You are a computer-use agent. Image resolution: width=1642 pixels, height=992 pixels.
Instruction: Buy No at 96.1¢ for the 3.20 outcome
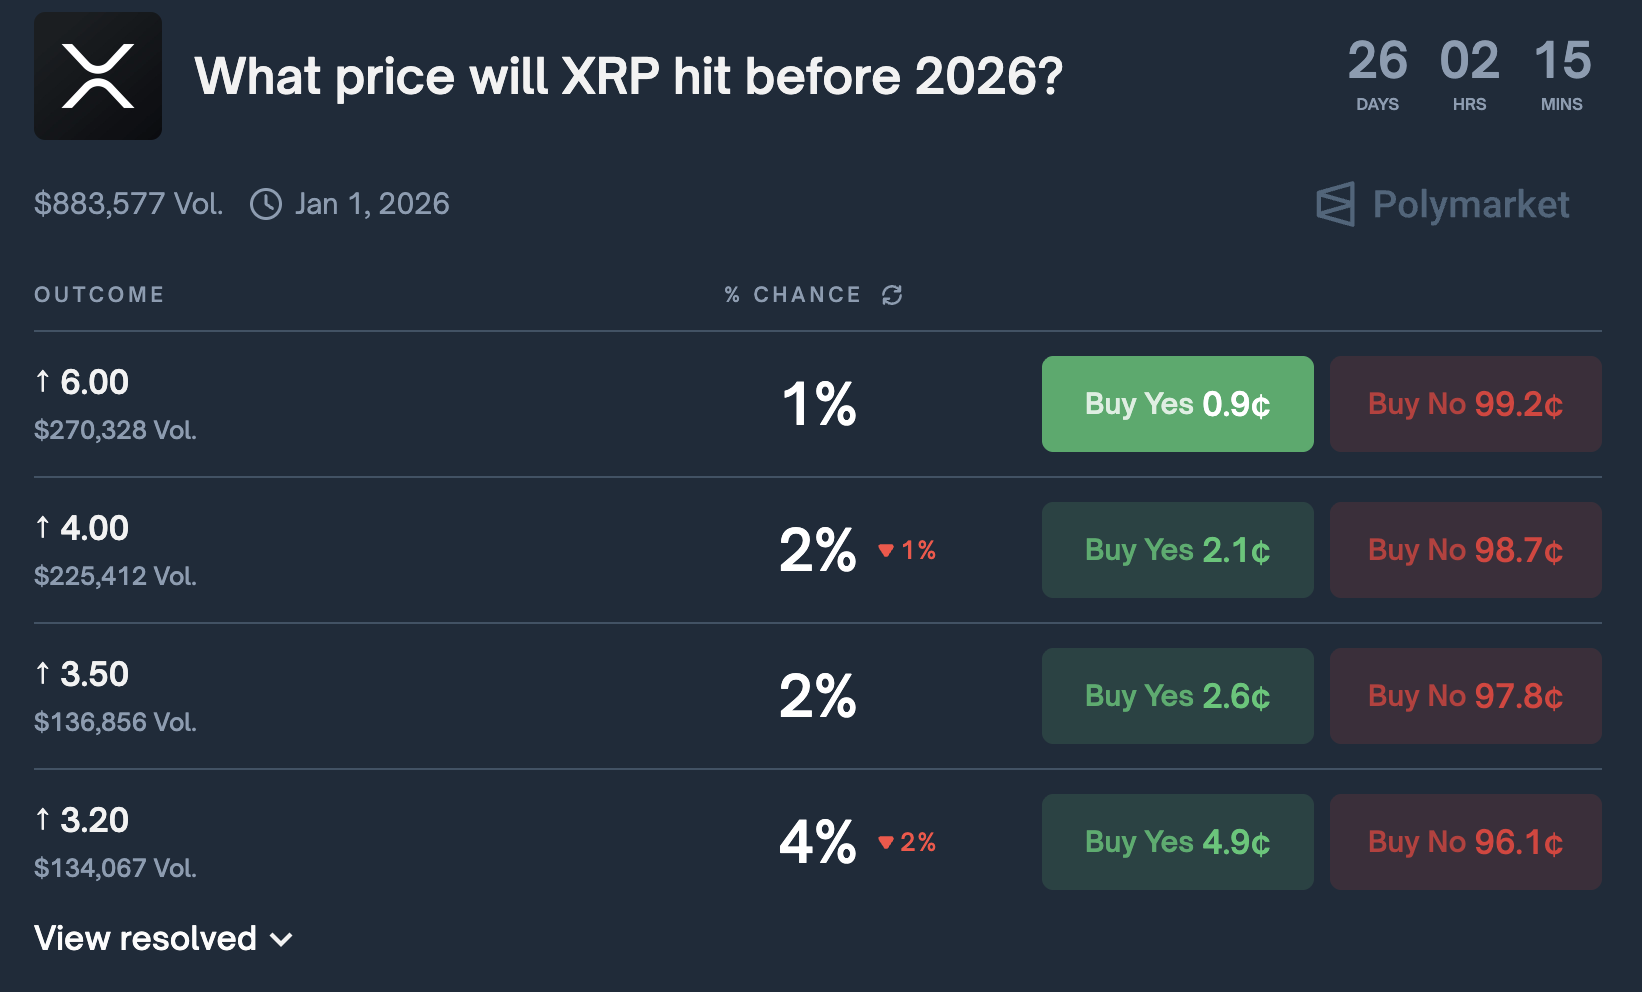click(x=1464, y=842)
